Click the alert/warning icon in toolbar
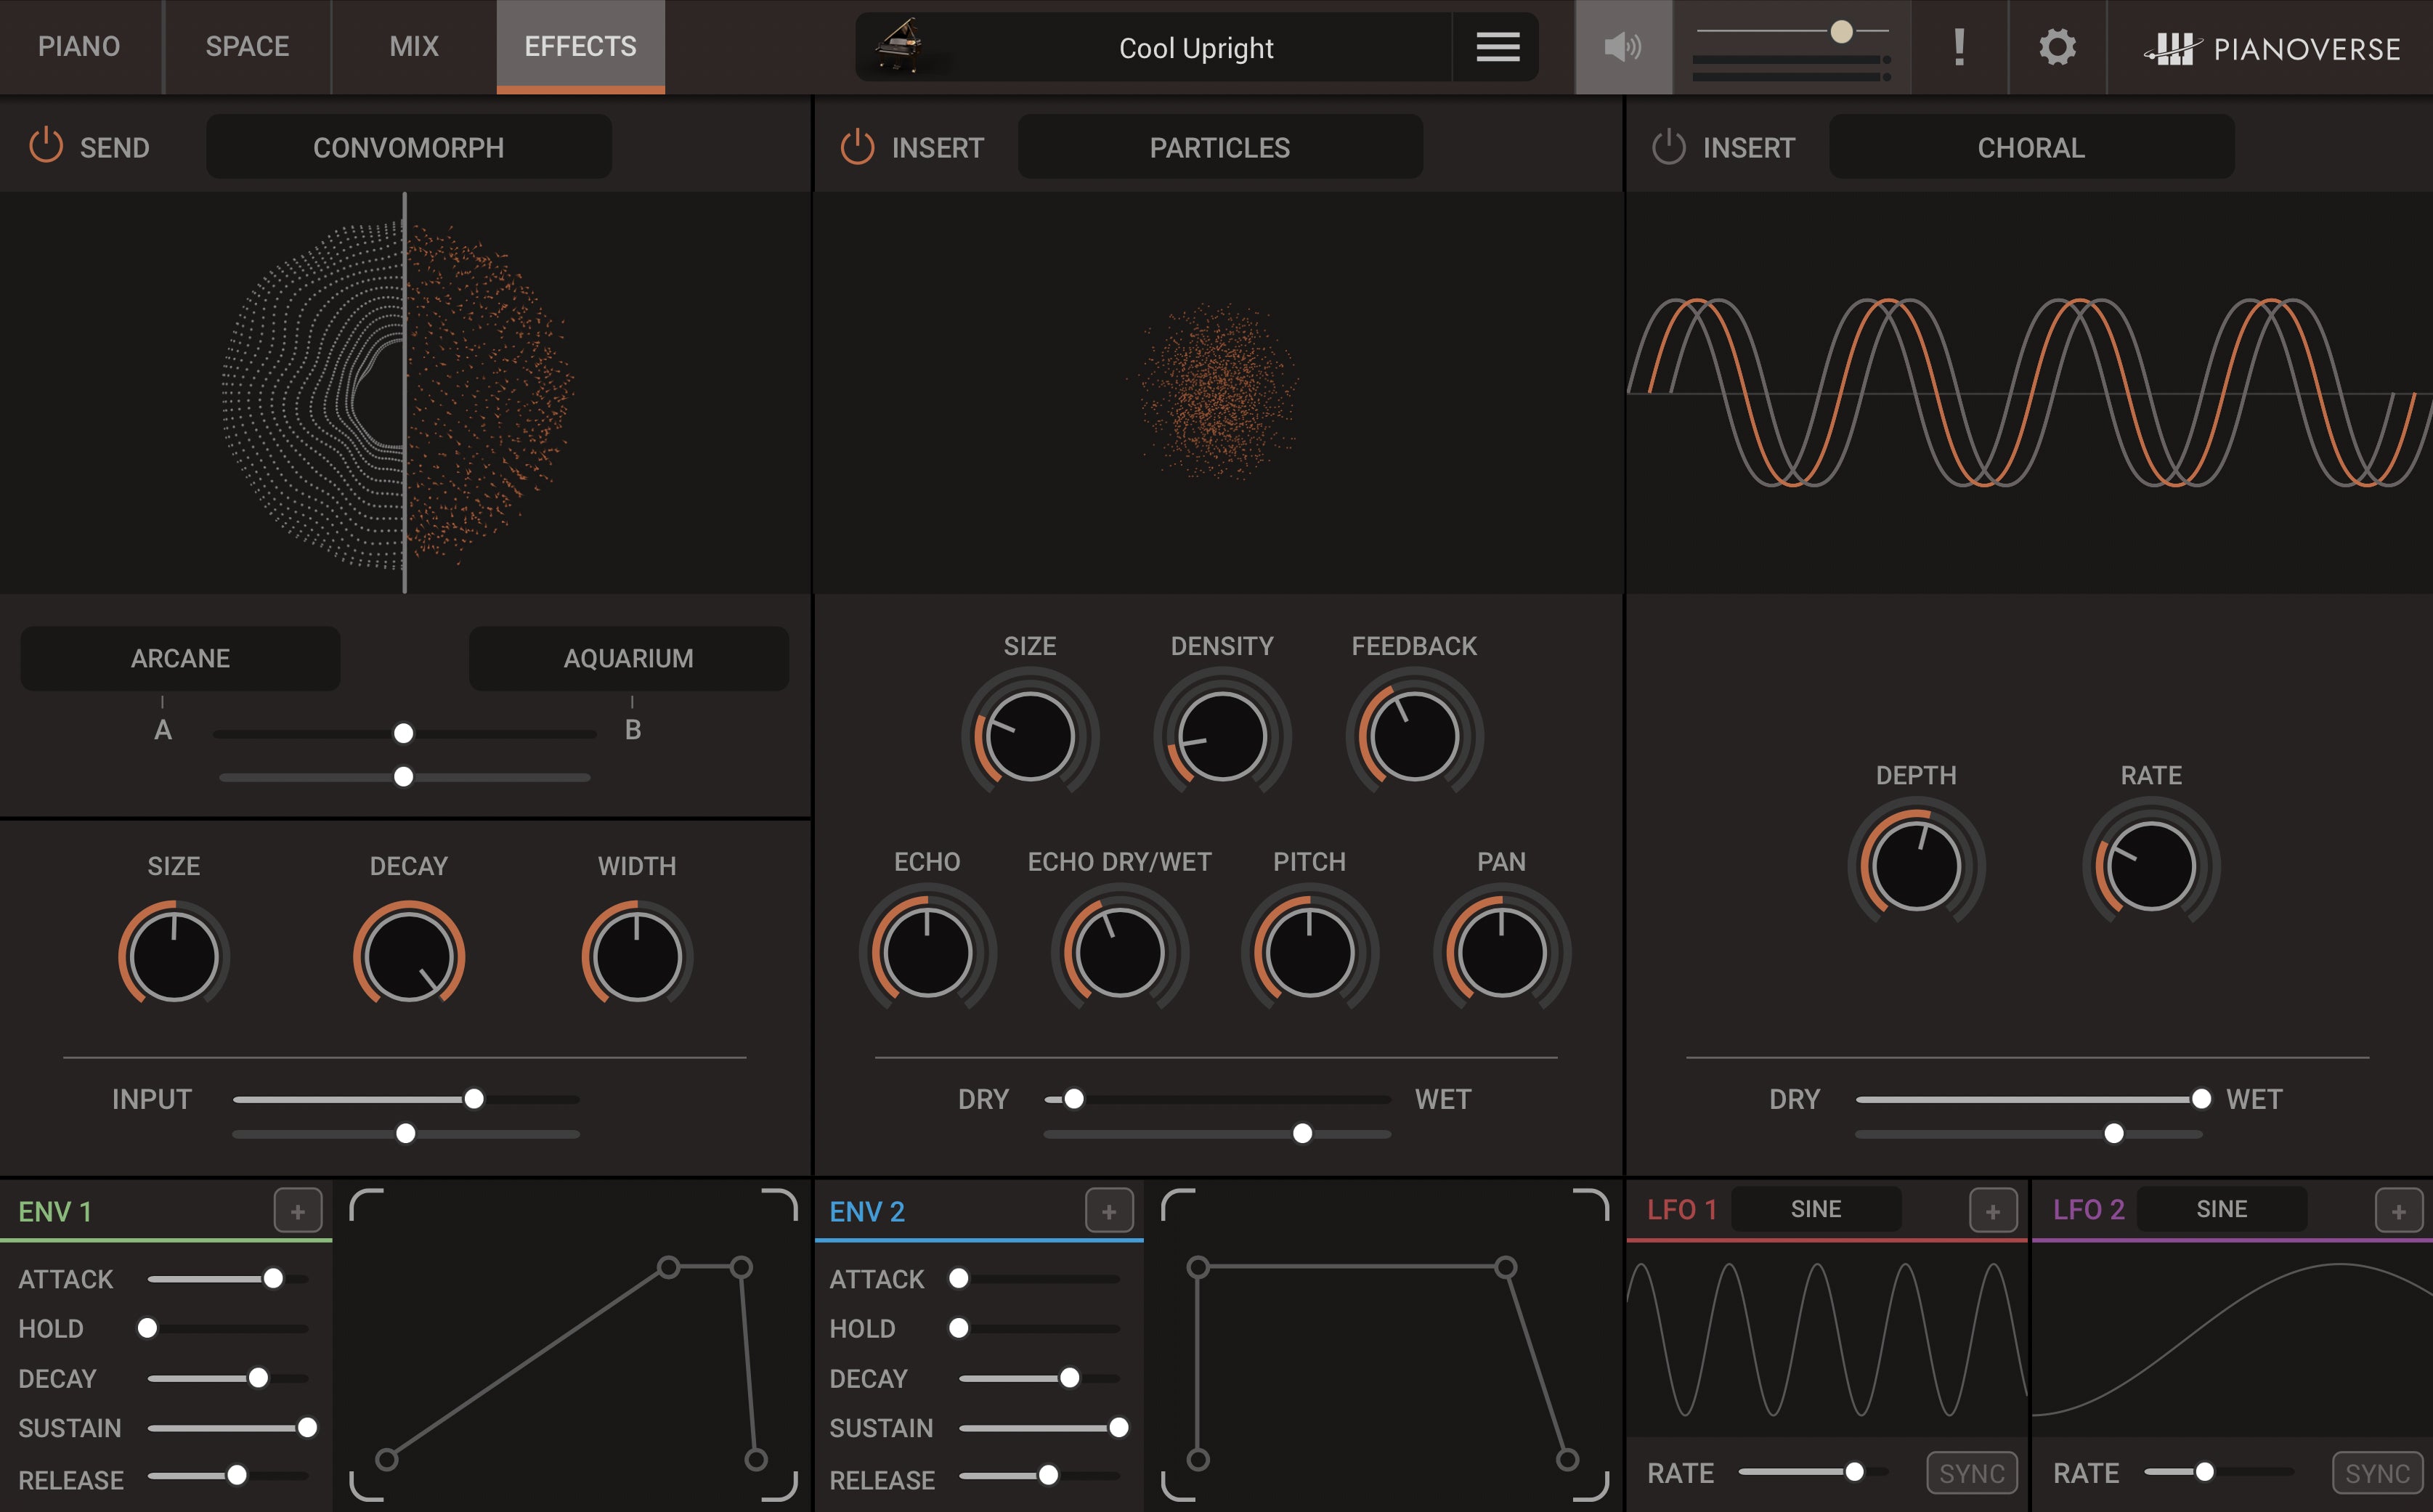 click(x=1957, y=47)
